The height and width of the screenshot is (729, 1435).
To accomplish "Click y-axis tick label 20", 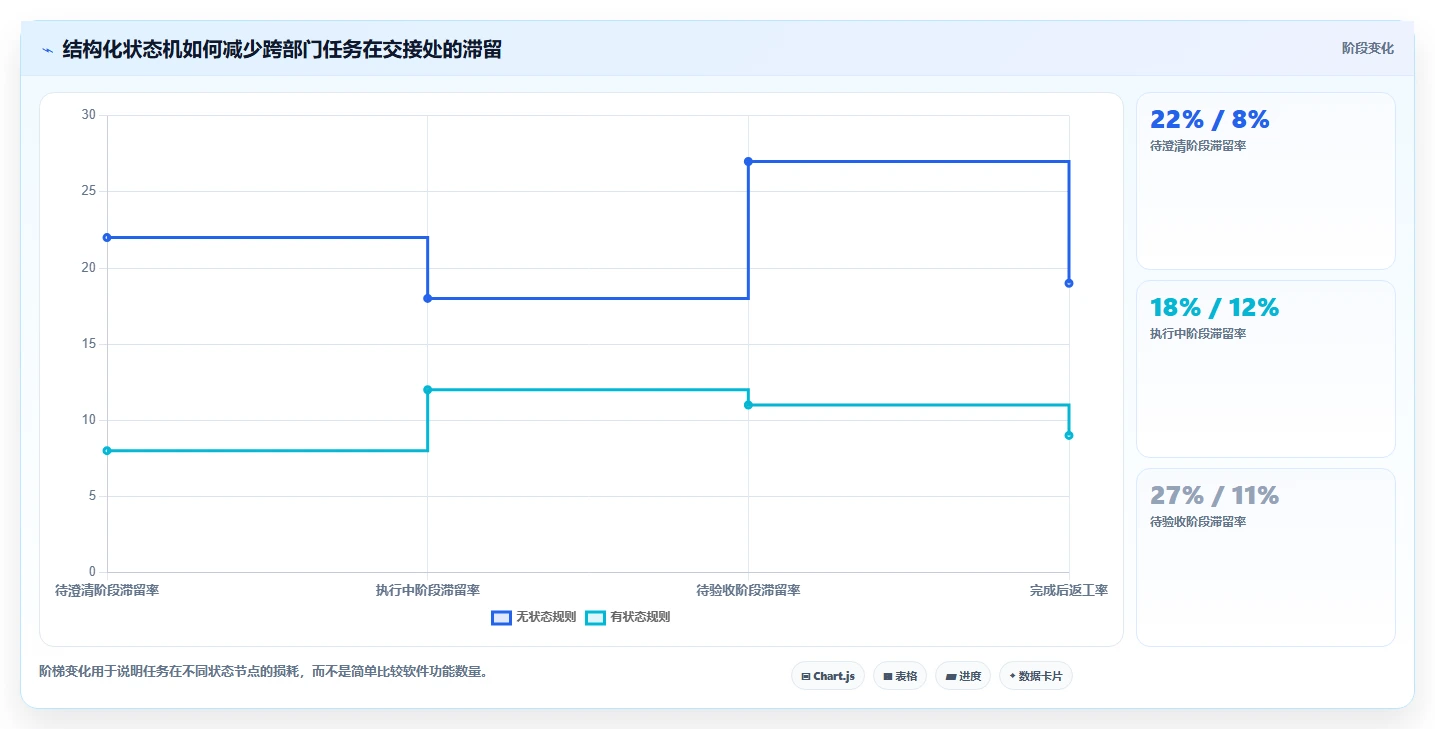I will tap(88, 267).
